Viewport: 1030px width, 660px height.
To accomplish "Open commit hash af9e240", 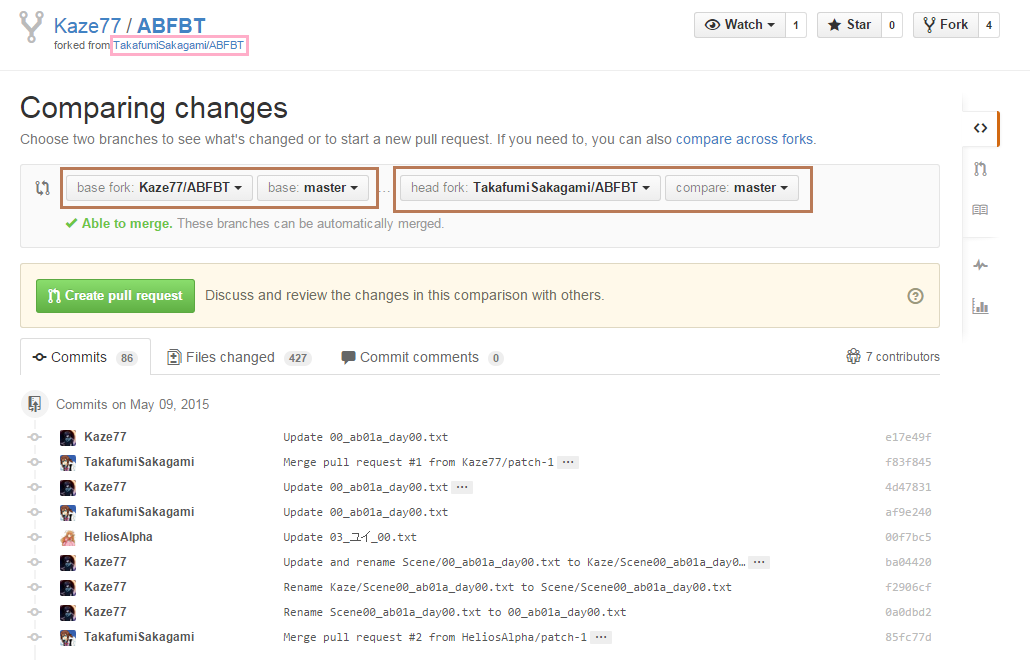I will point(908,512).
